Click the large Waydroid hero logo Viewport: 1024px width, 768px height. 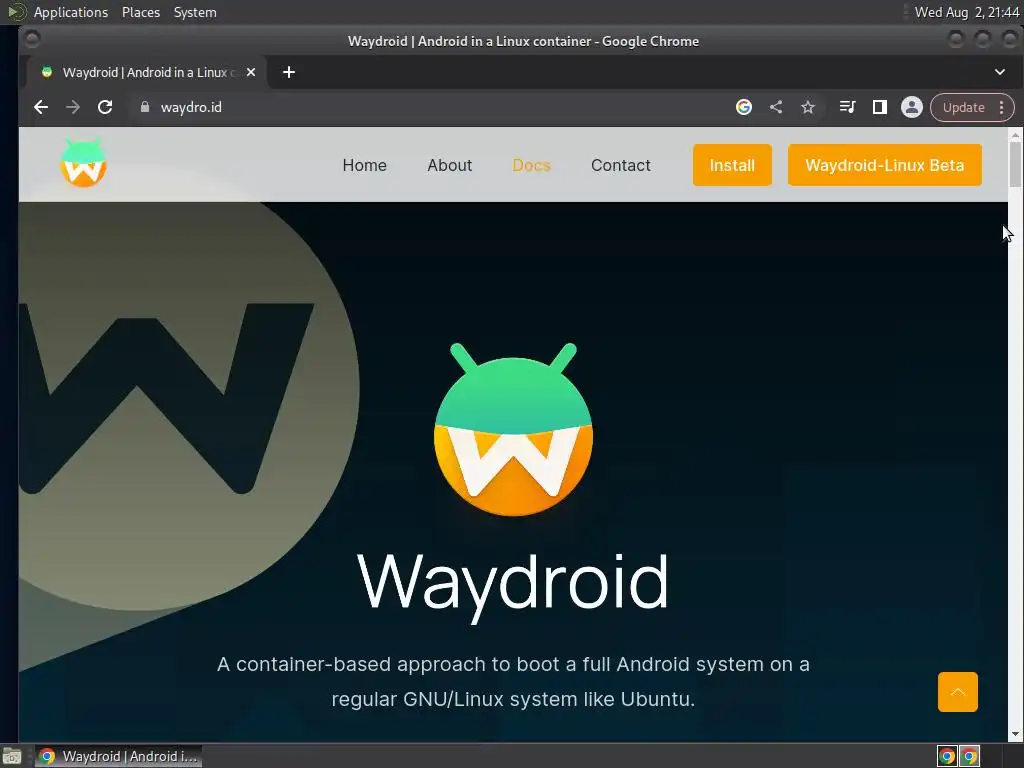pos(513,429)
